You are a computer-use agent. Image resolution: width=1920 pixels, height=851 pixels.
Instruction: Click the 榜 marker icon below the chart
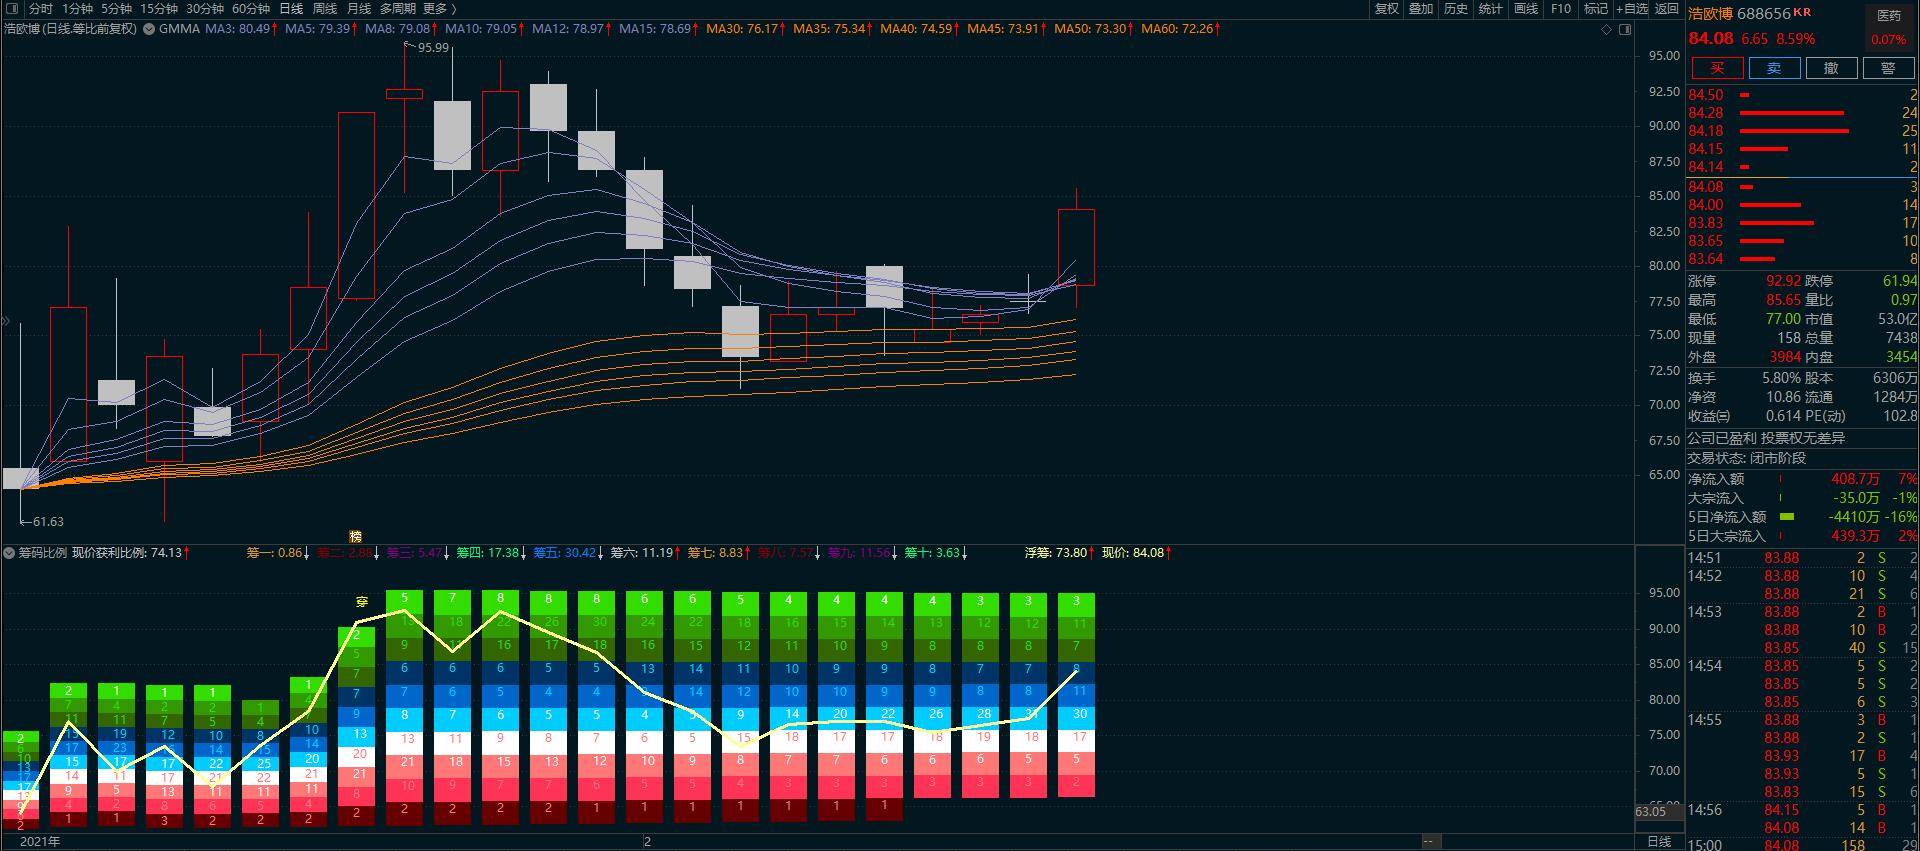(x=355, y=537)
